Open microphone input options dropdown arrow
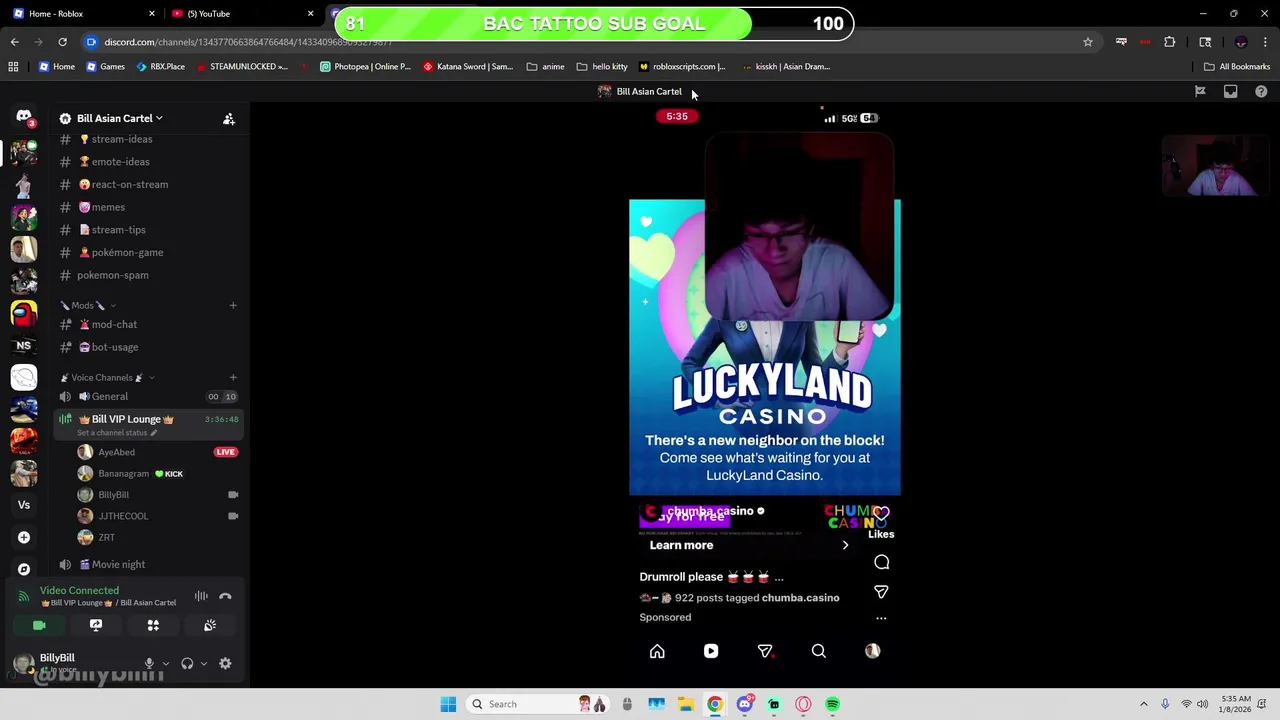Screen dimensions: 1280x720 pos(166,664)
